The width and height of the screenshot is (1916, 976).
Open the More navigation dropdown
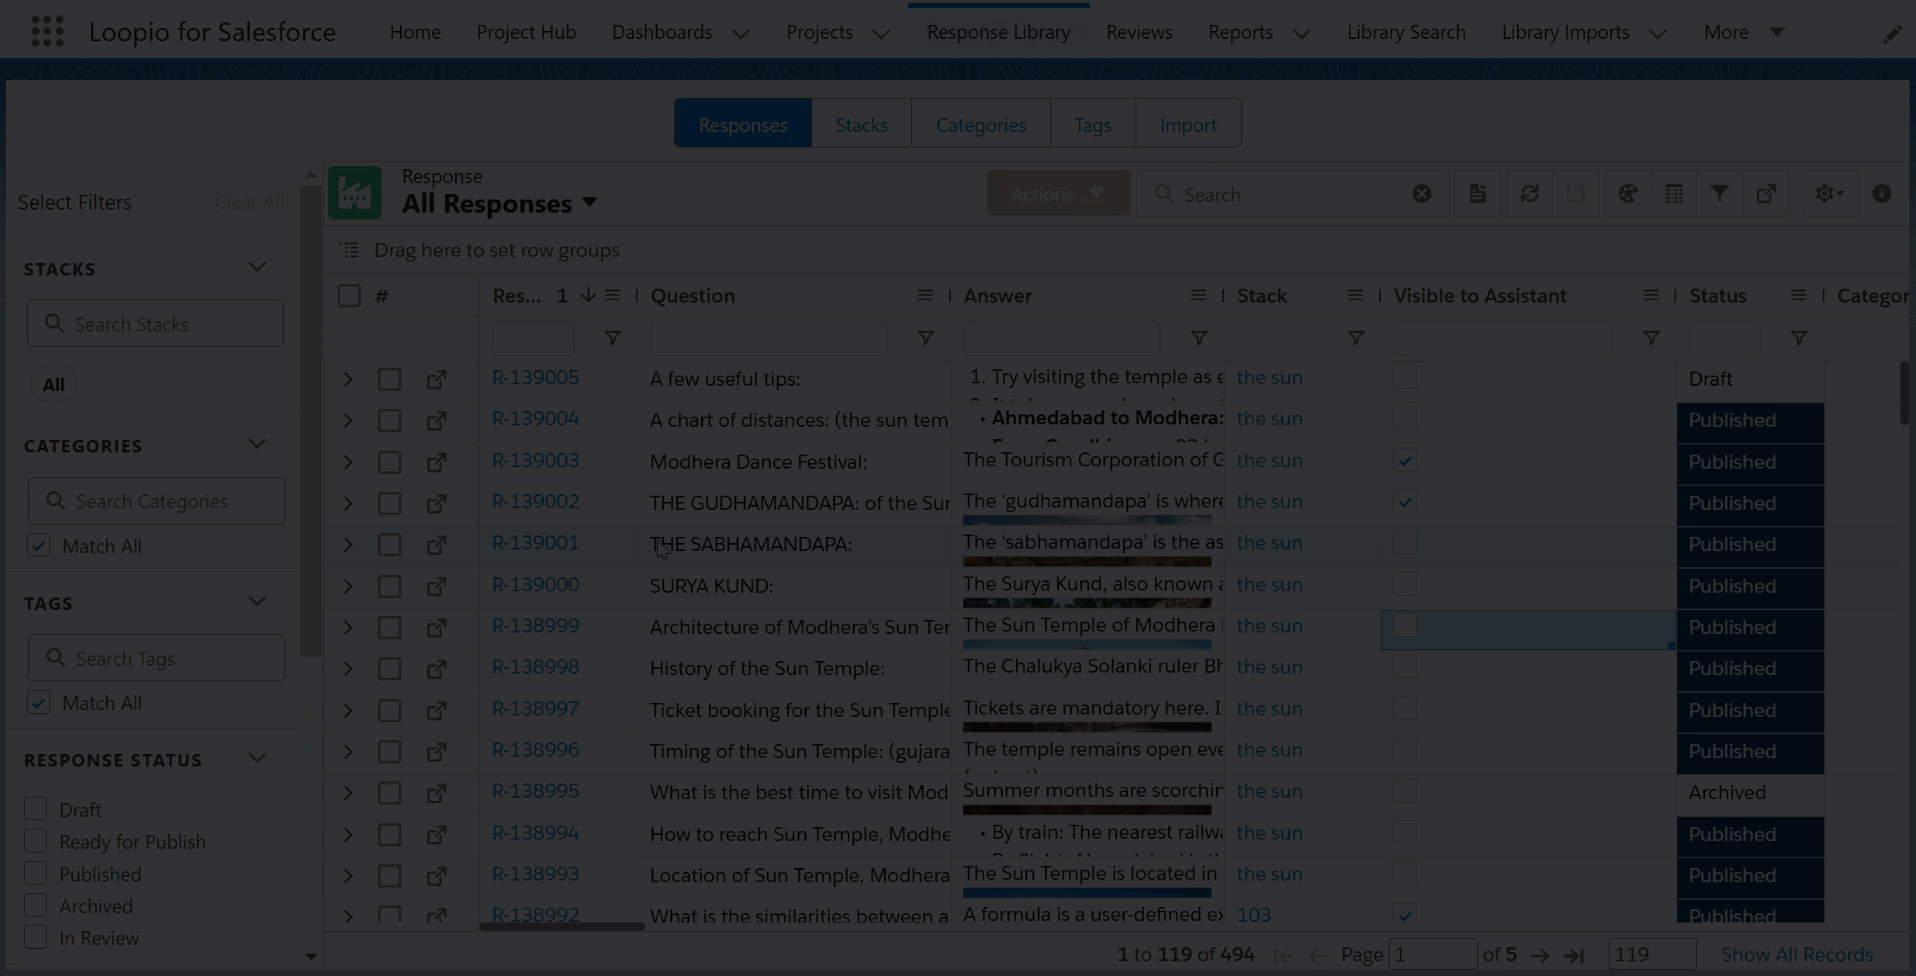pyautogui.click(x=1744, y=32)
